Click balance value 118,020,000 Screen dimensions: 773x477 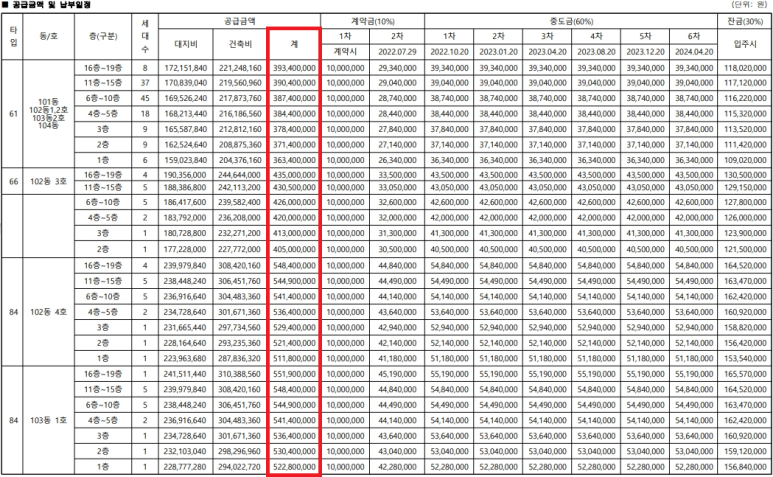point(745,68)
